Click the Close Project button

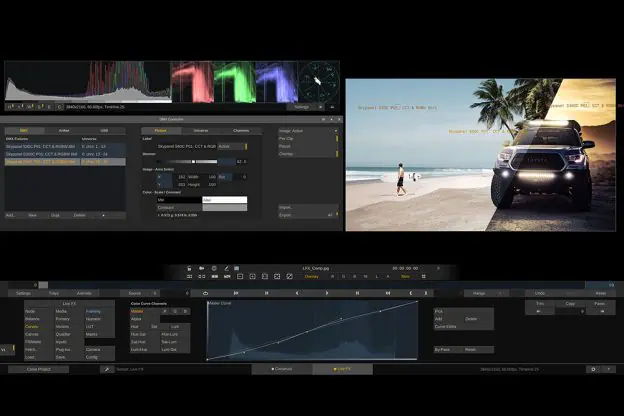(39, 369)
